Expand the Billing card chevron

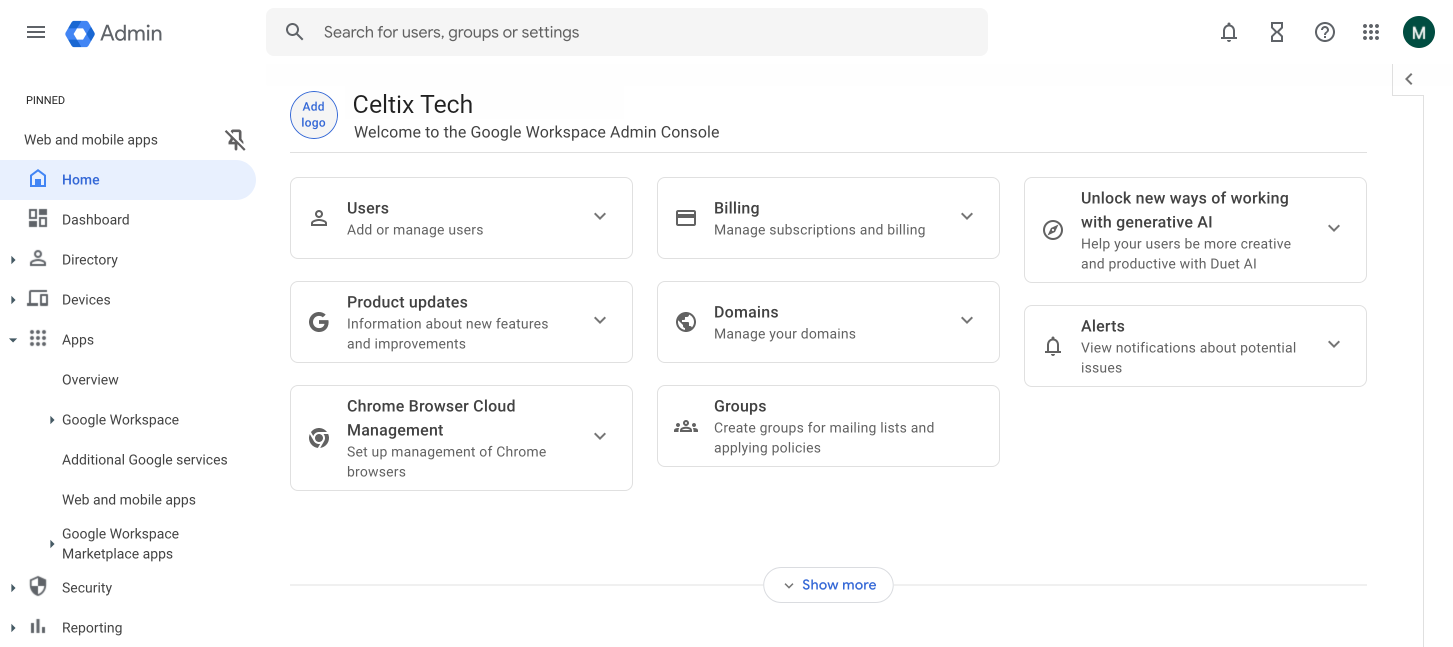(967, 217)
